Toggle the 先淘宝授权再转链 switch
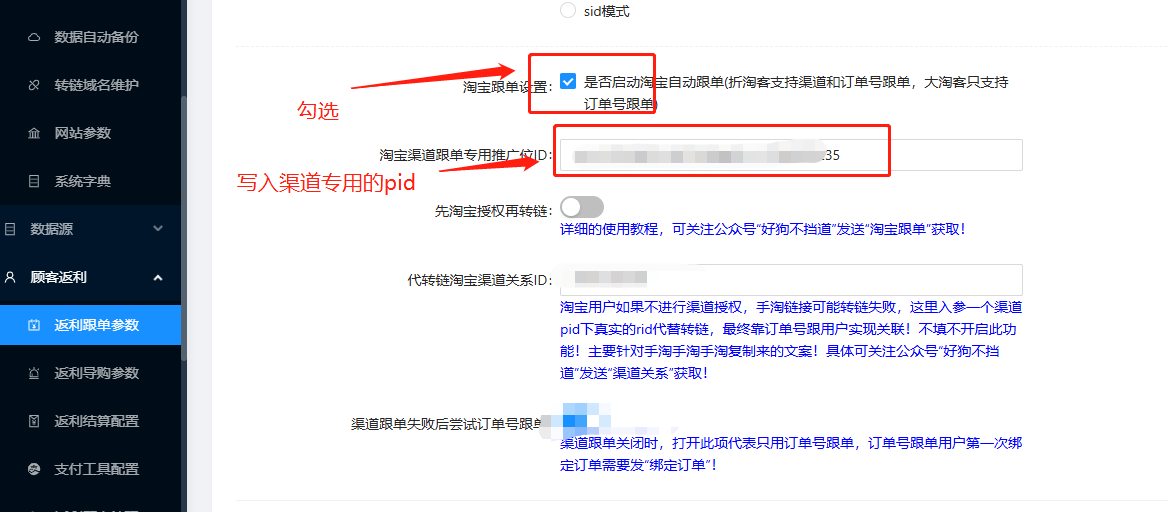 [582, 207]
